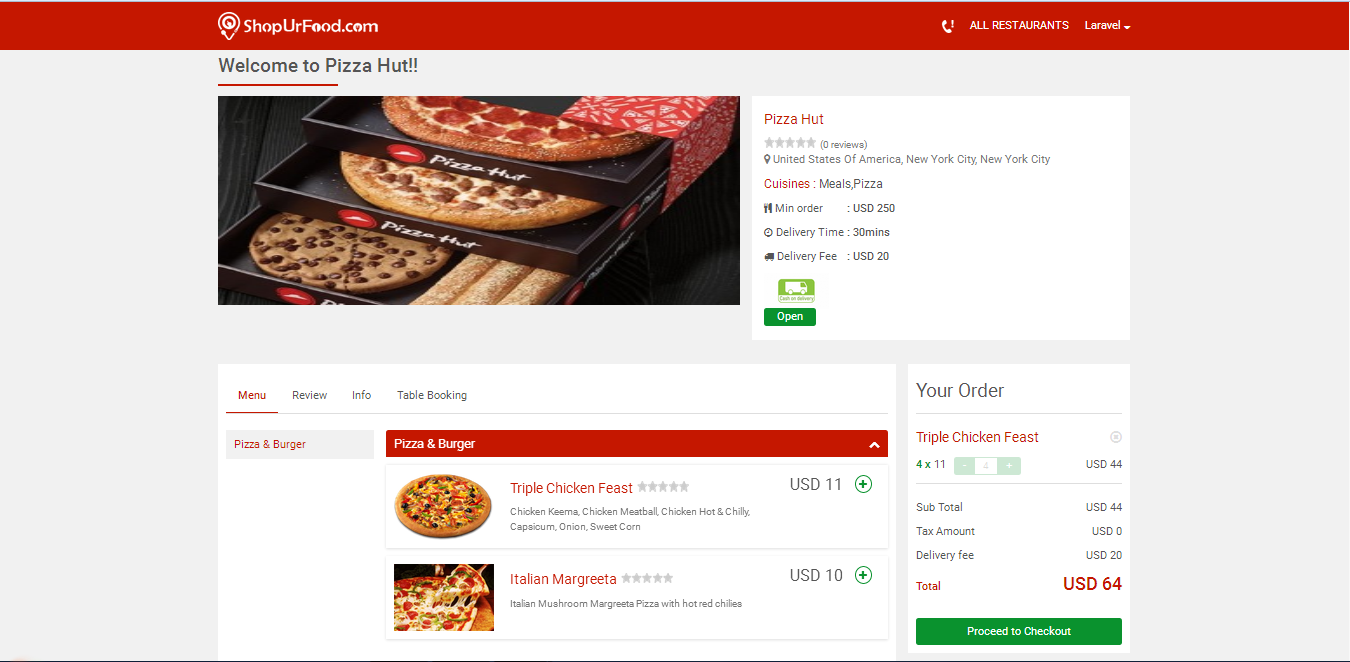Add Triple Chicken Feast with plus icon

[864, 484]
